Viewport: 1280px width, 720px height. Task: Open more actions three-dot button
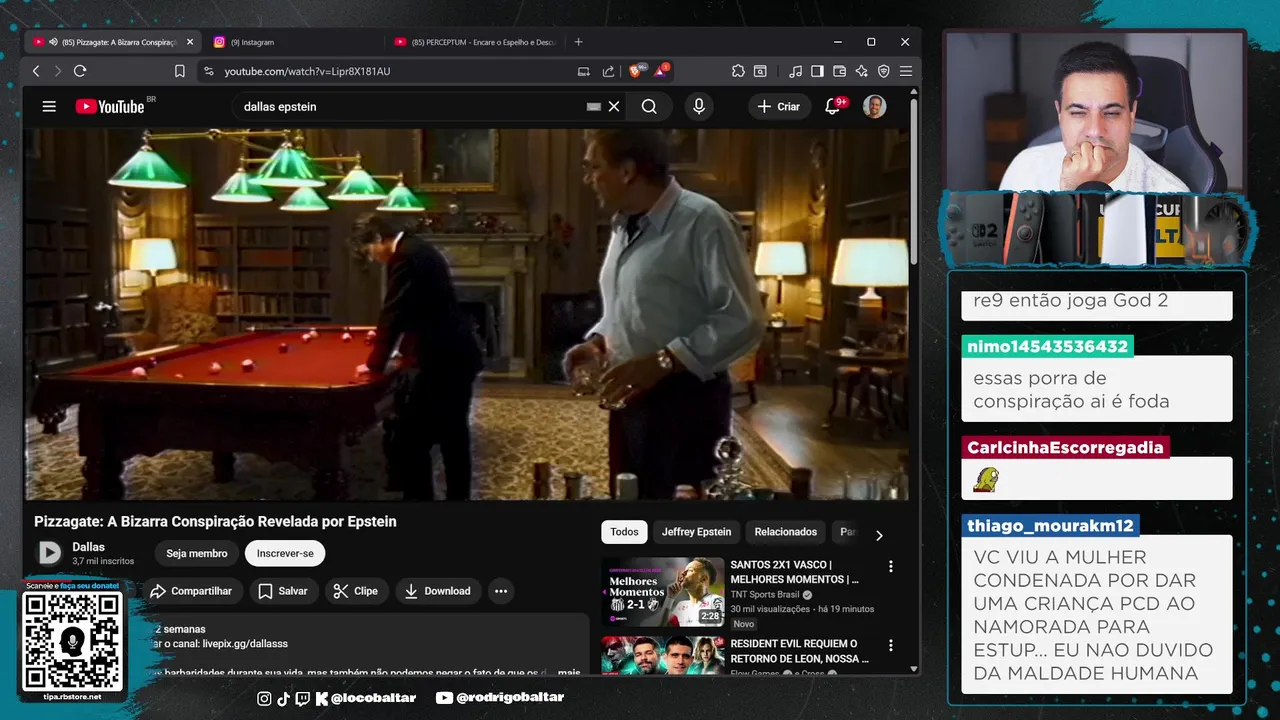[x=501, y=591]
